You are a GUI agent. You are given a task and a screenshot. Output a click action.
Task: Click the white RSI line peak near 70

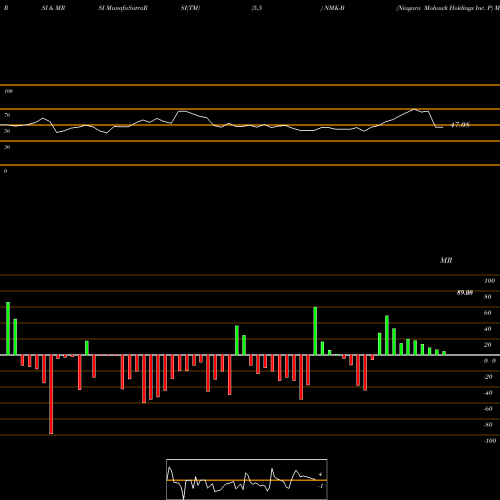pyautogui.click(x=414, y=109)
